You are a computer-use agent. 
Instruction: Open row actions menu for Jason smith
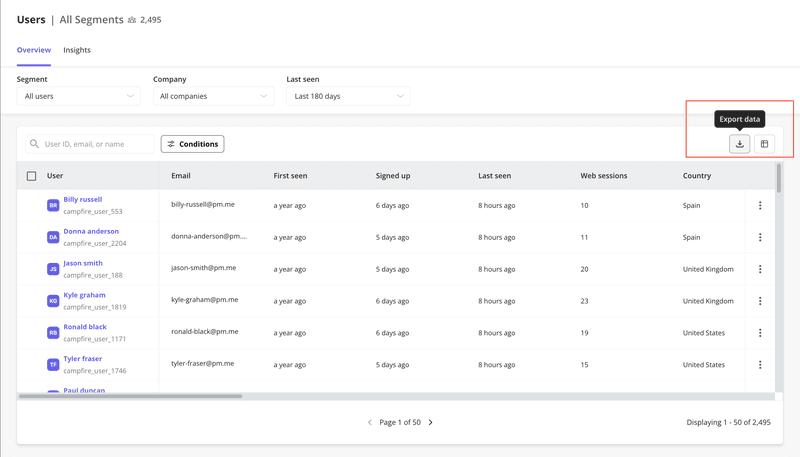coord(760,269)
